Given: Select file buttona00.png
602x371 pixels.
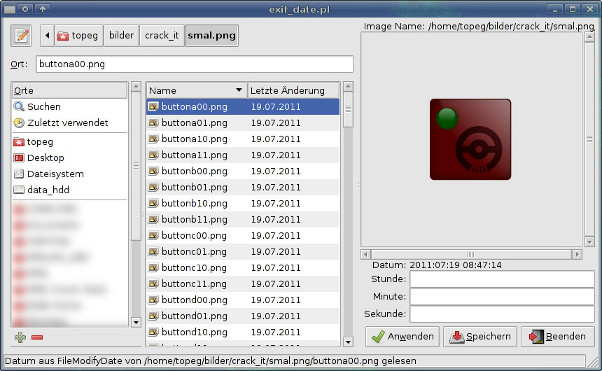Looking at the screenshot, I should (x=243, y=107).
